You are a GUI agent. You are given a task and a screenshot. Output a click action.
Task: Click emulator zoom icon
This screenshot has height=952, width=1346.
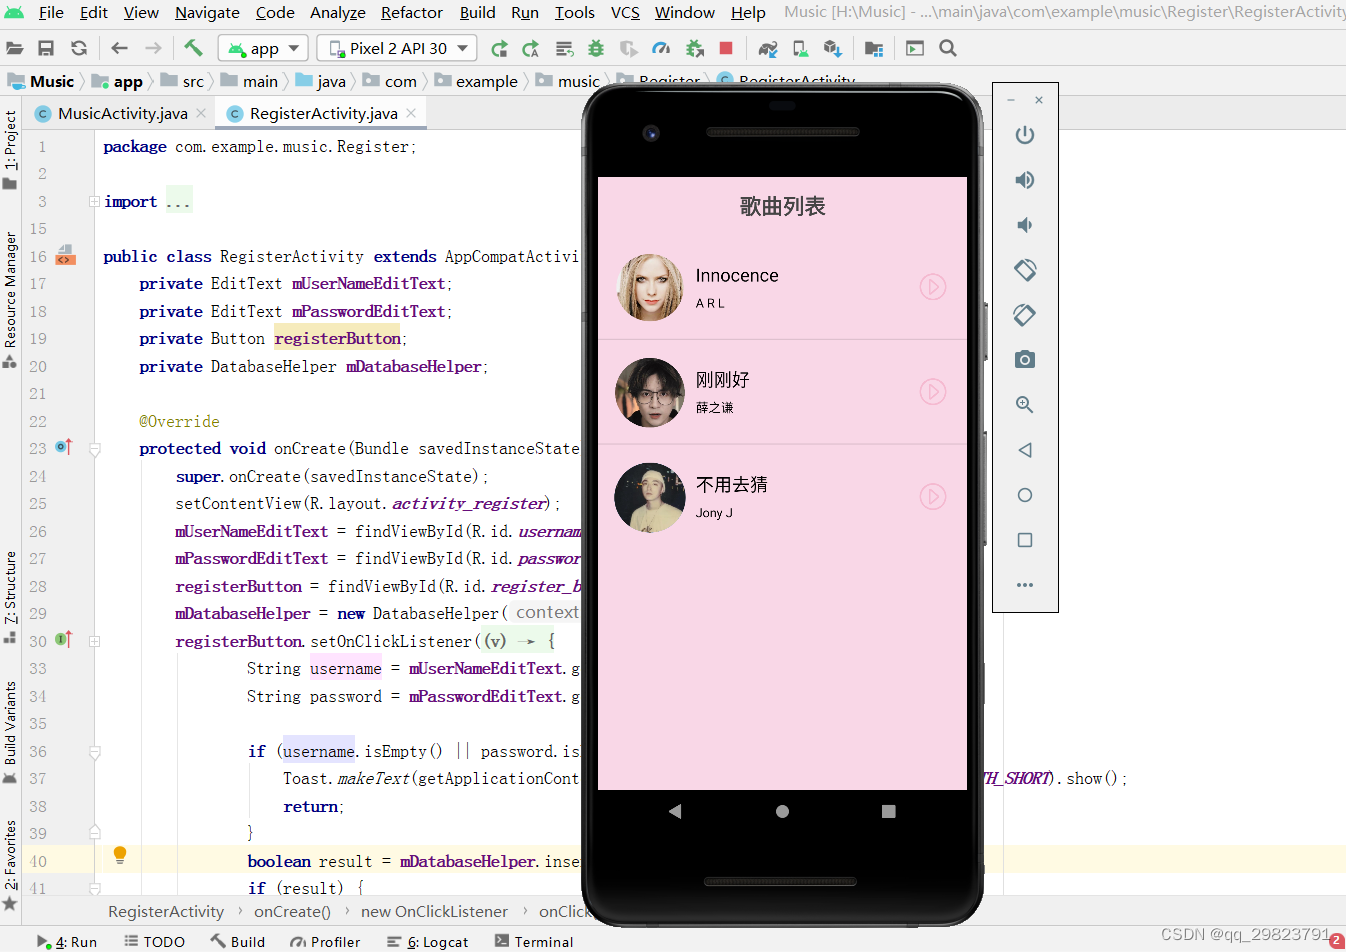[x=1025, y=404]
